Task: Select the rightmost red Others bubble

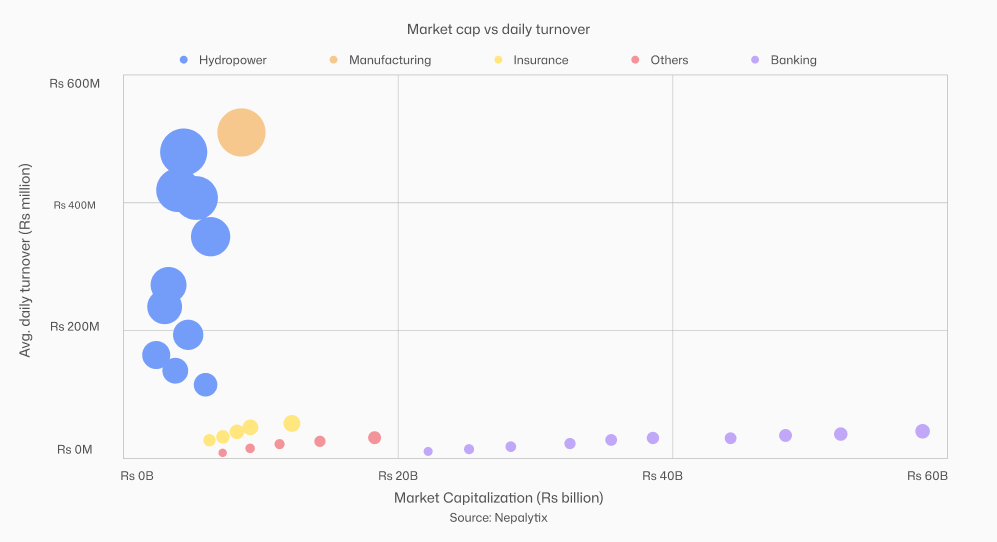Action: (x=374, y=437)
